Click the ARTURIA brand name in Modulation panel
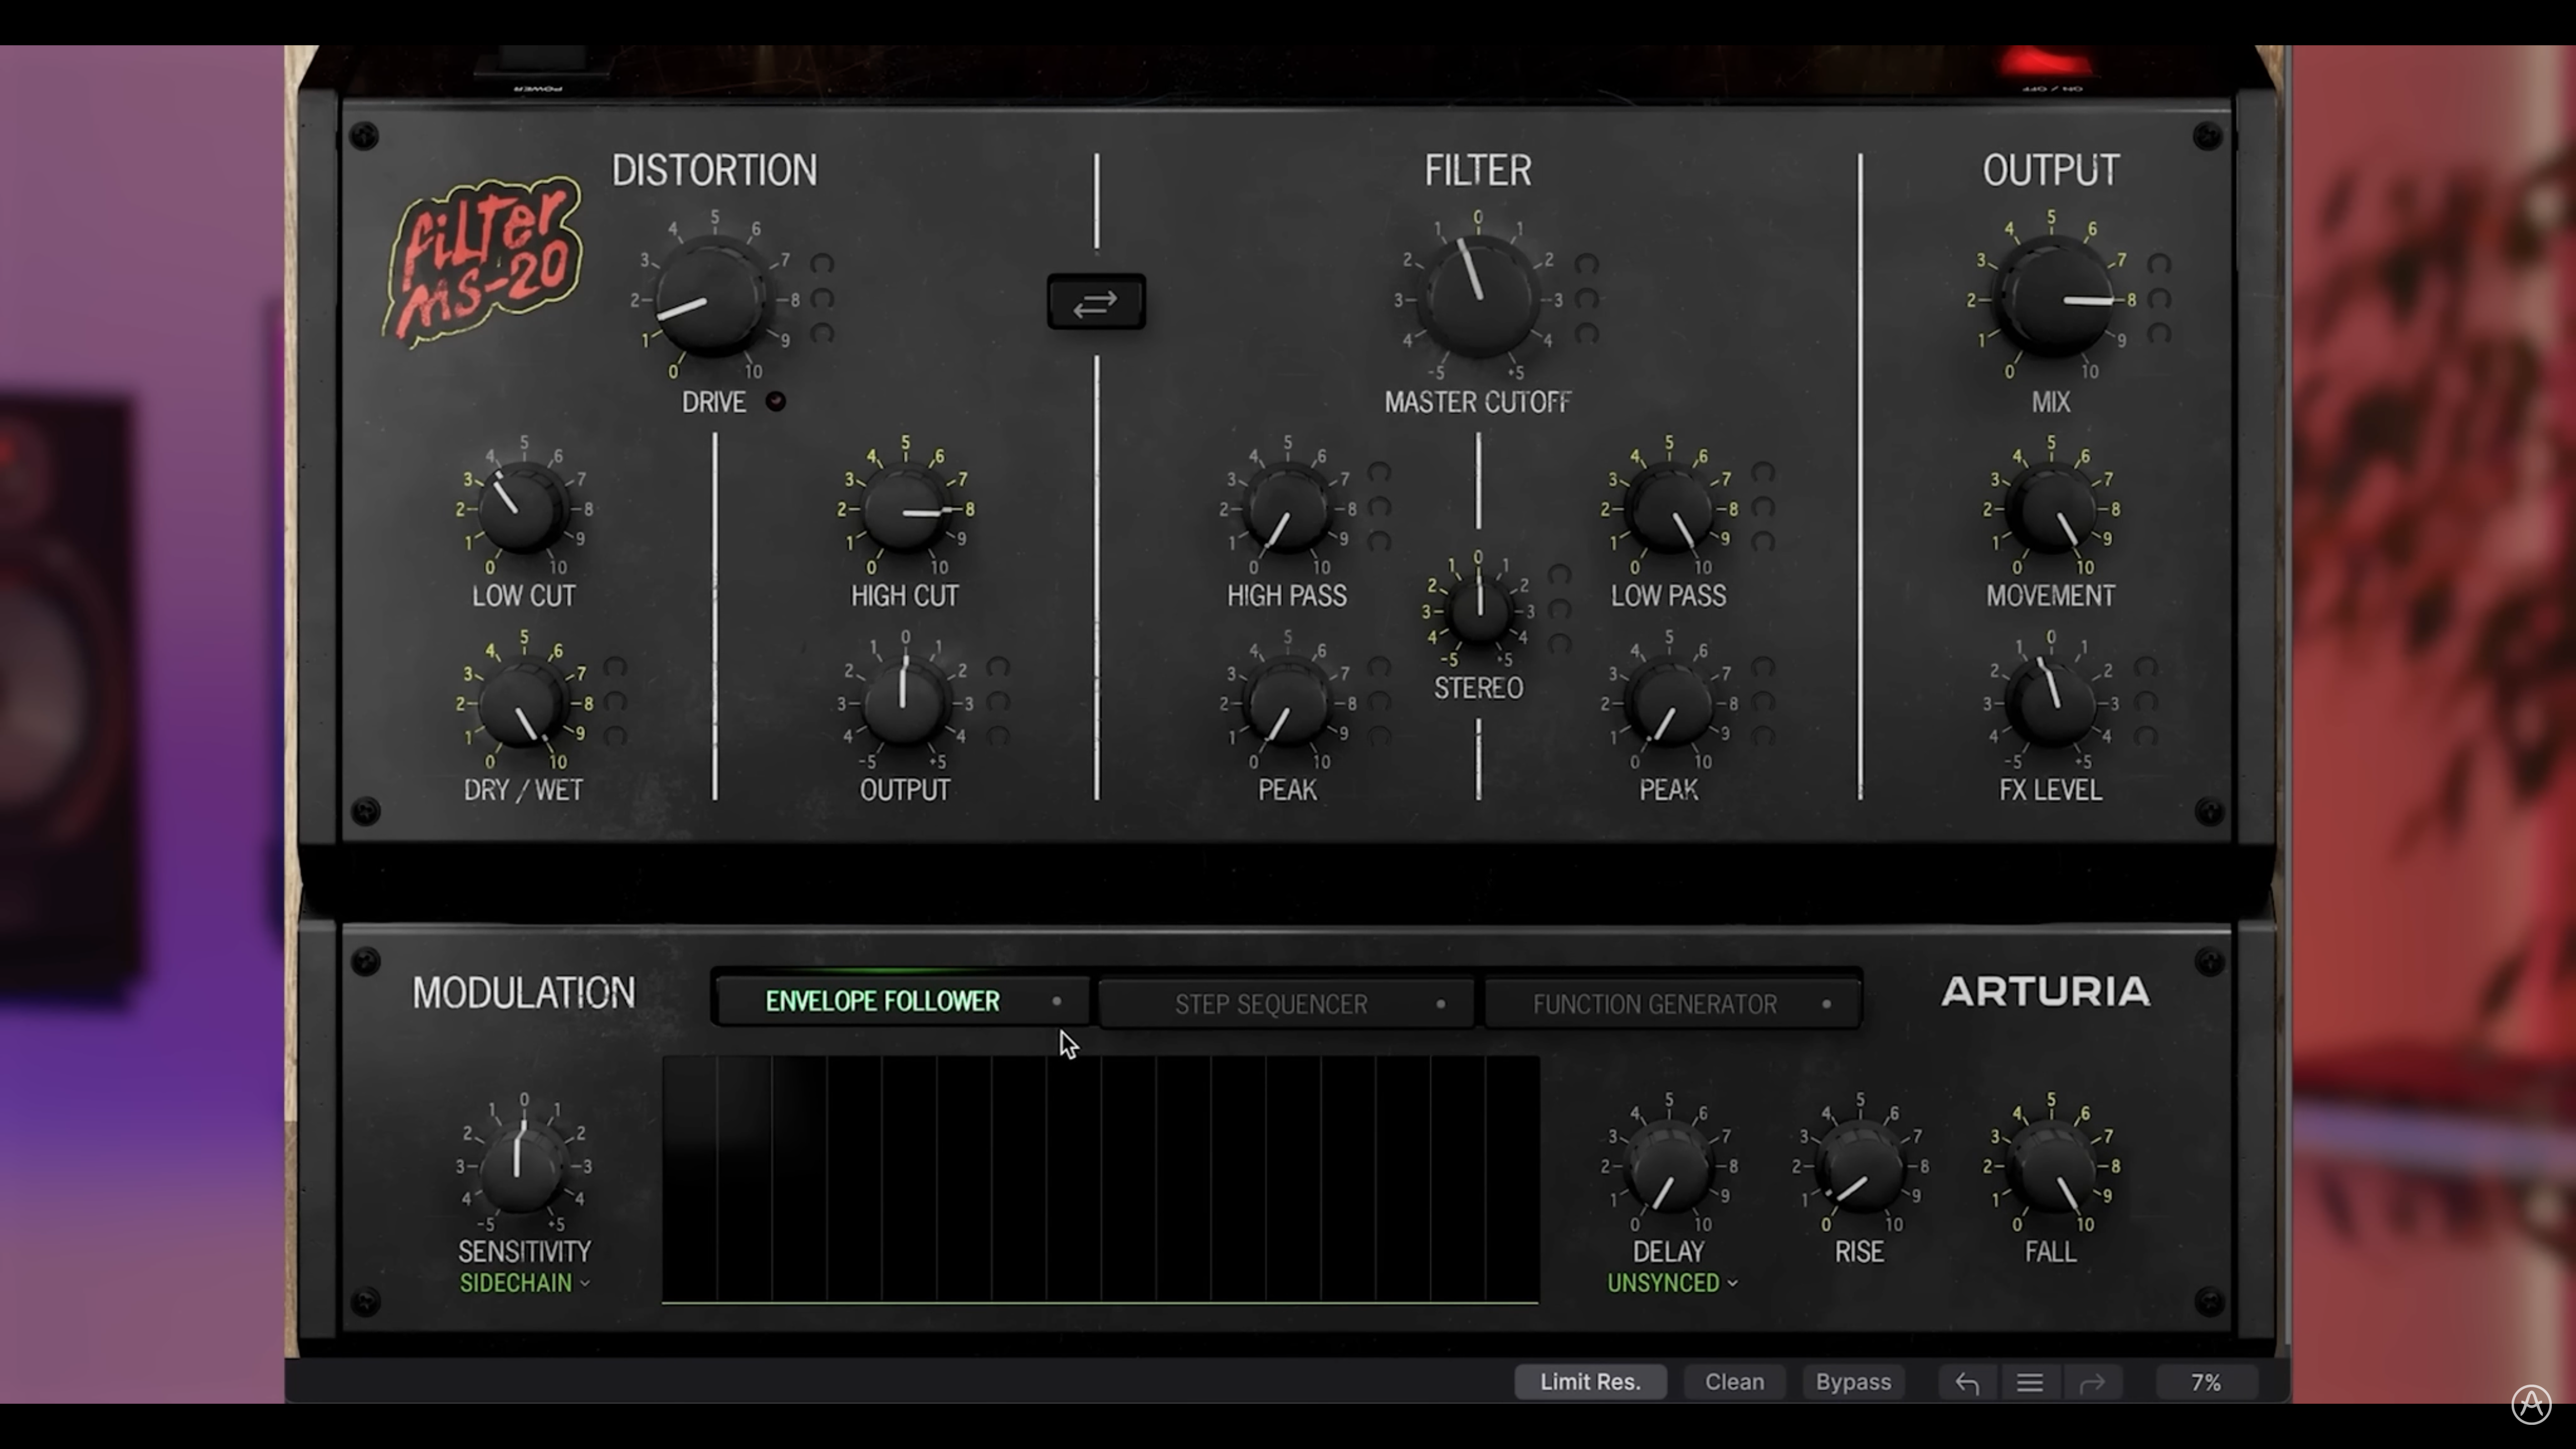Image resolution: width=2576 pixels, height=1449 pixels. pyautogui.click(x=2045, y=992)
